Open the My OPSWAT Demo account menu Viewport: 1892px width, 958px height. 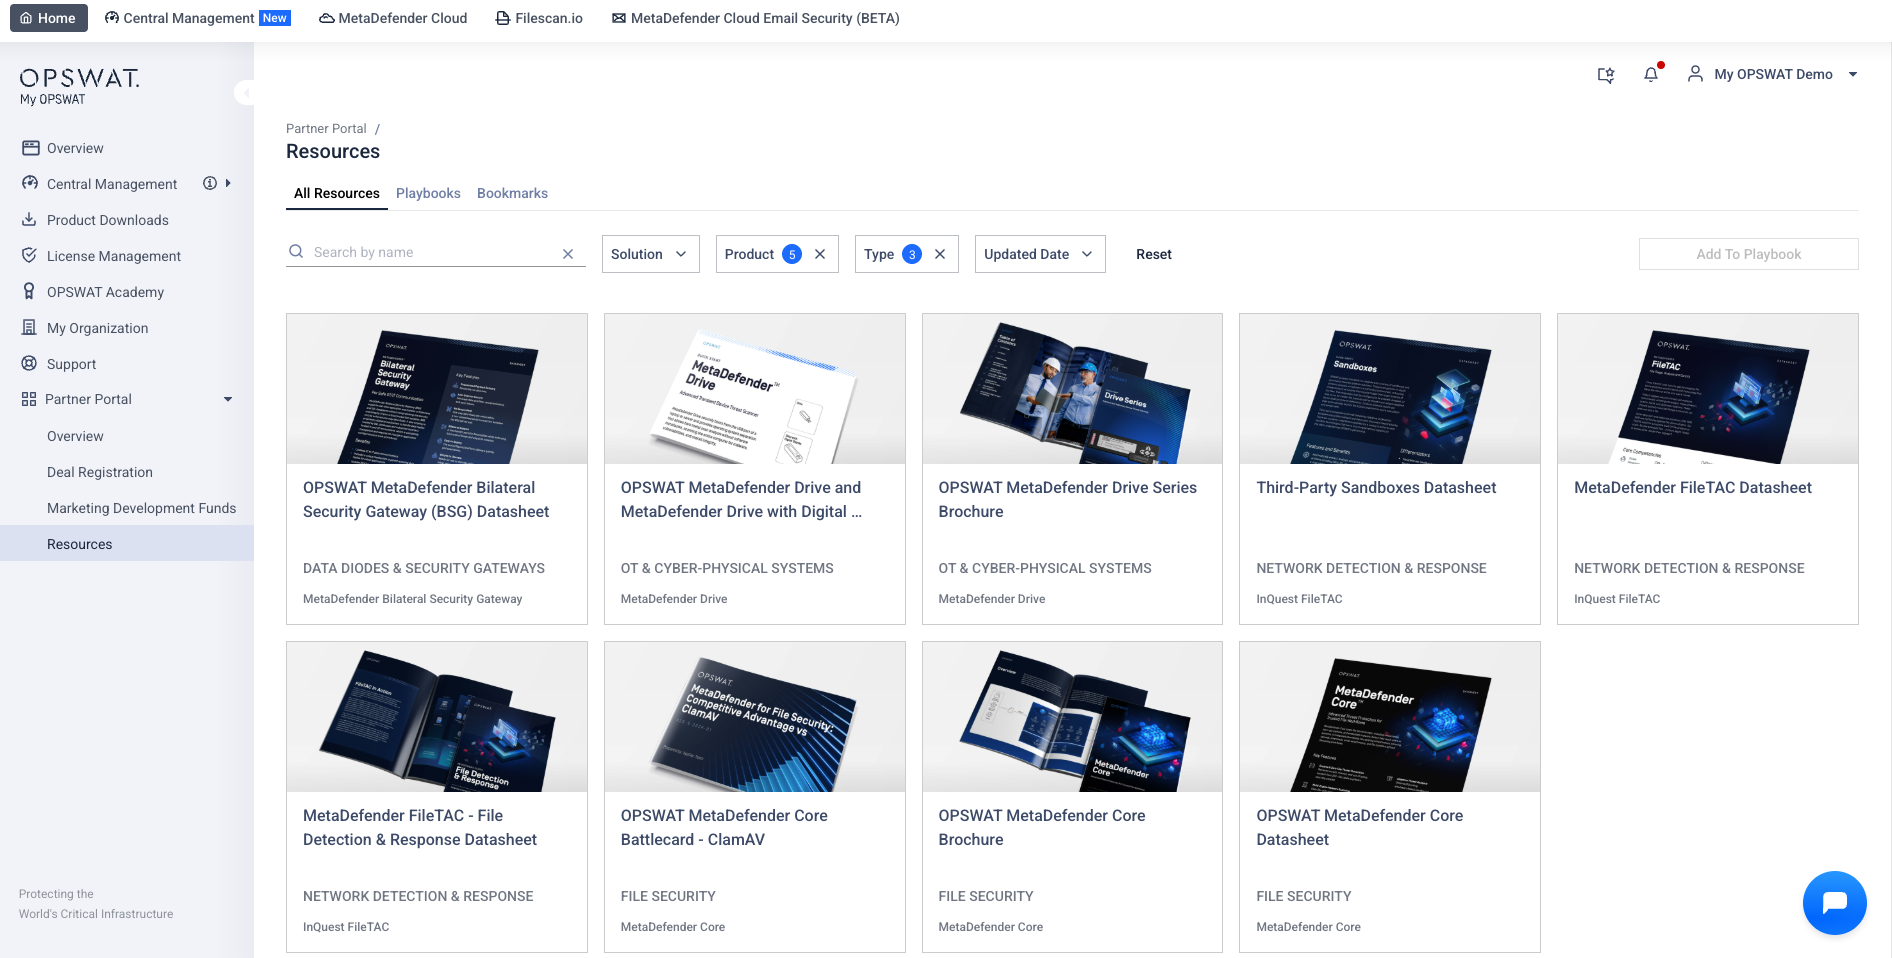click(1772, 74)
